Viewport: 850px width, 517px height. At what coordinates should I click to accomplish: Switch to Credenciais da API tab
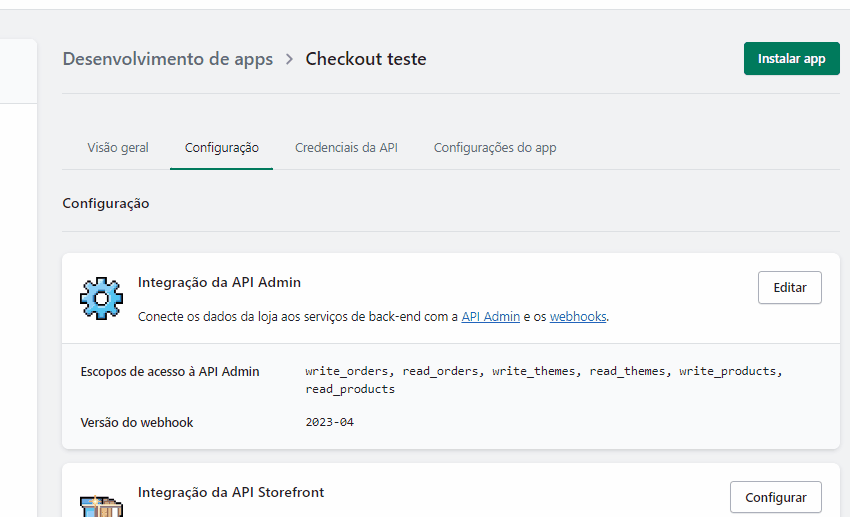click(x=346, y=147)
